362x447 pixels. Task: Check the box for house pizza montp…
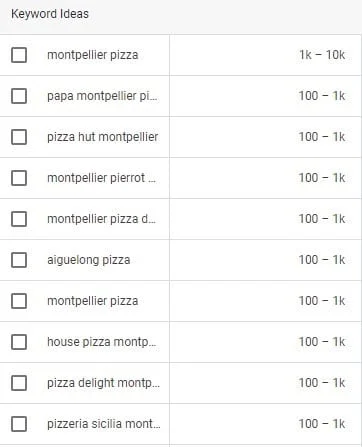(19, 342)
